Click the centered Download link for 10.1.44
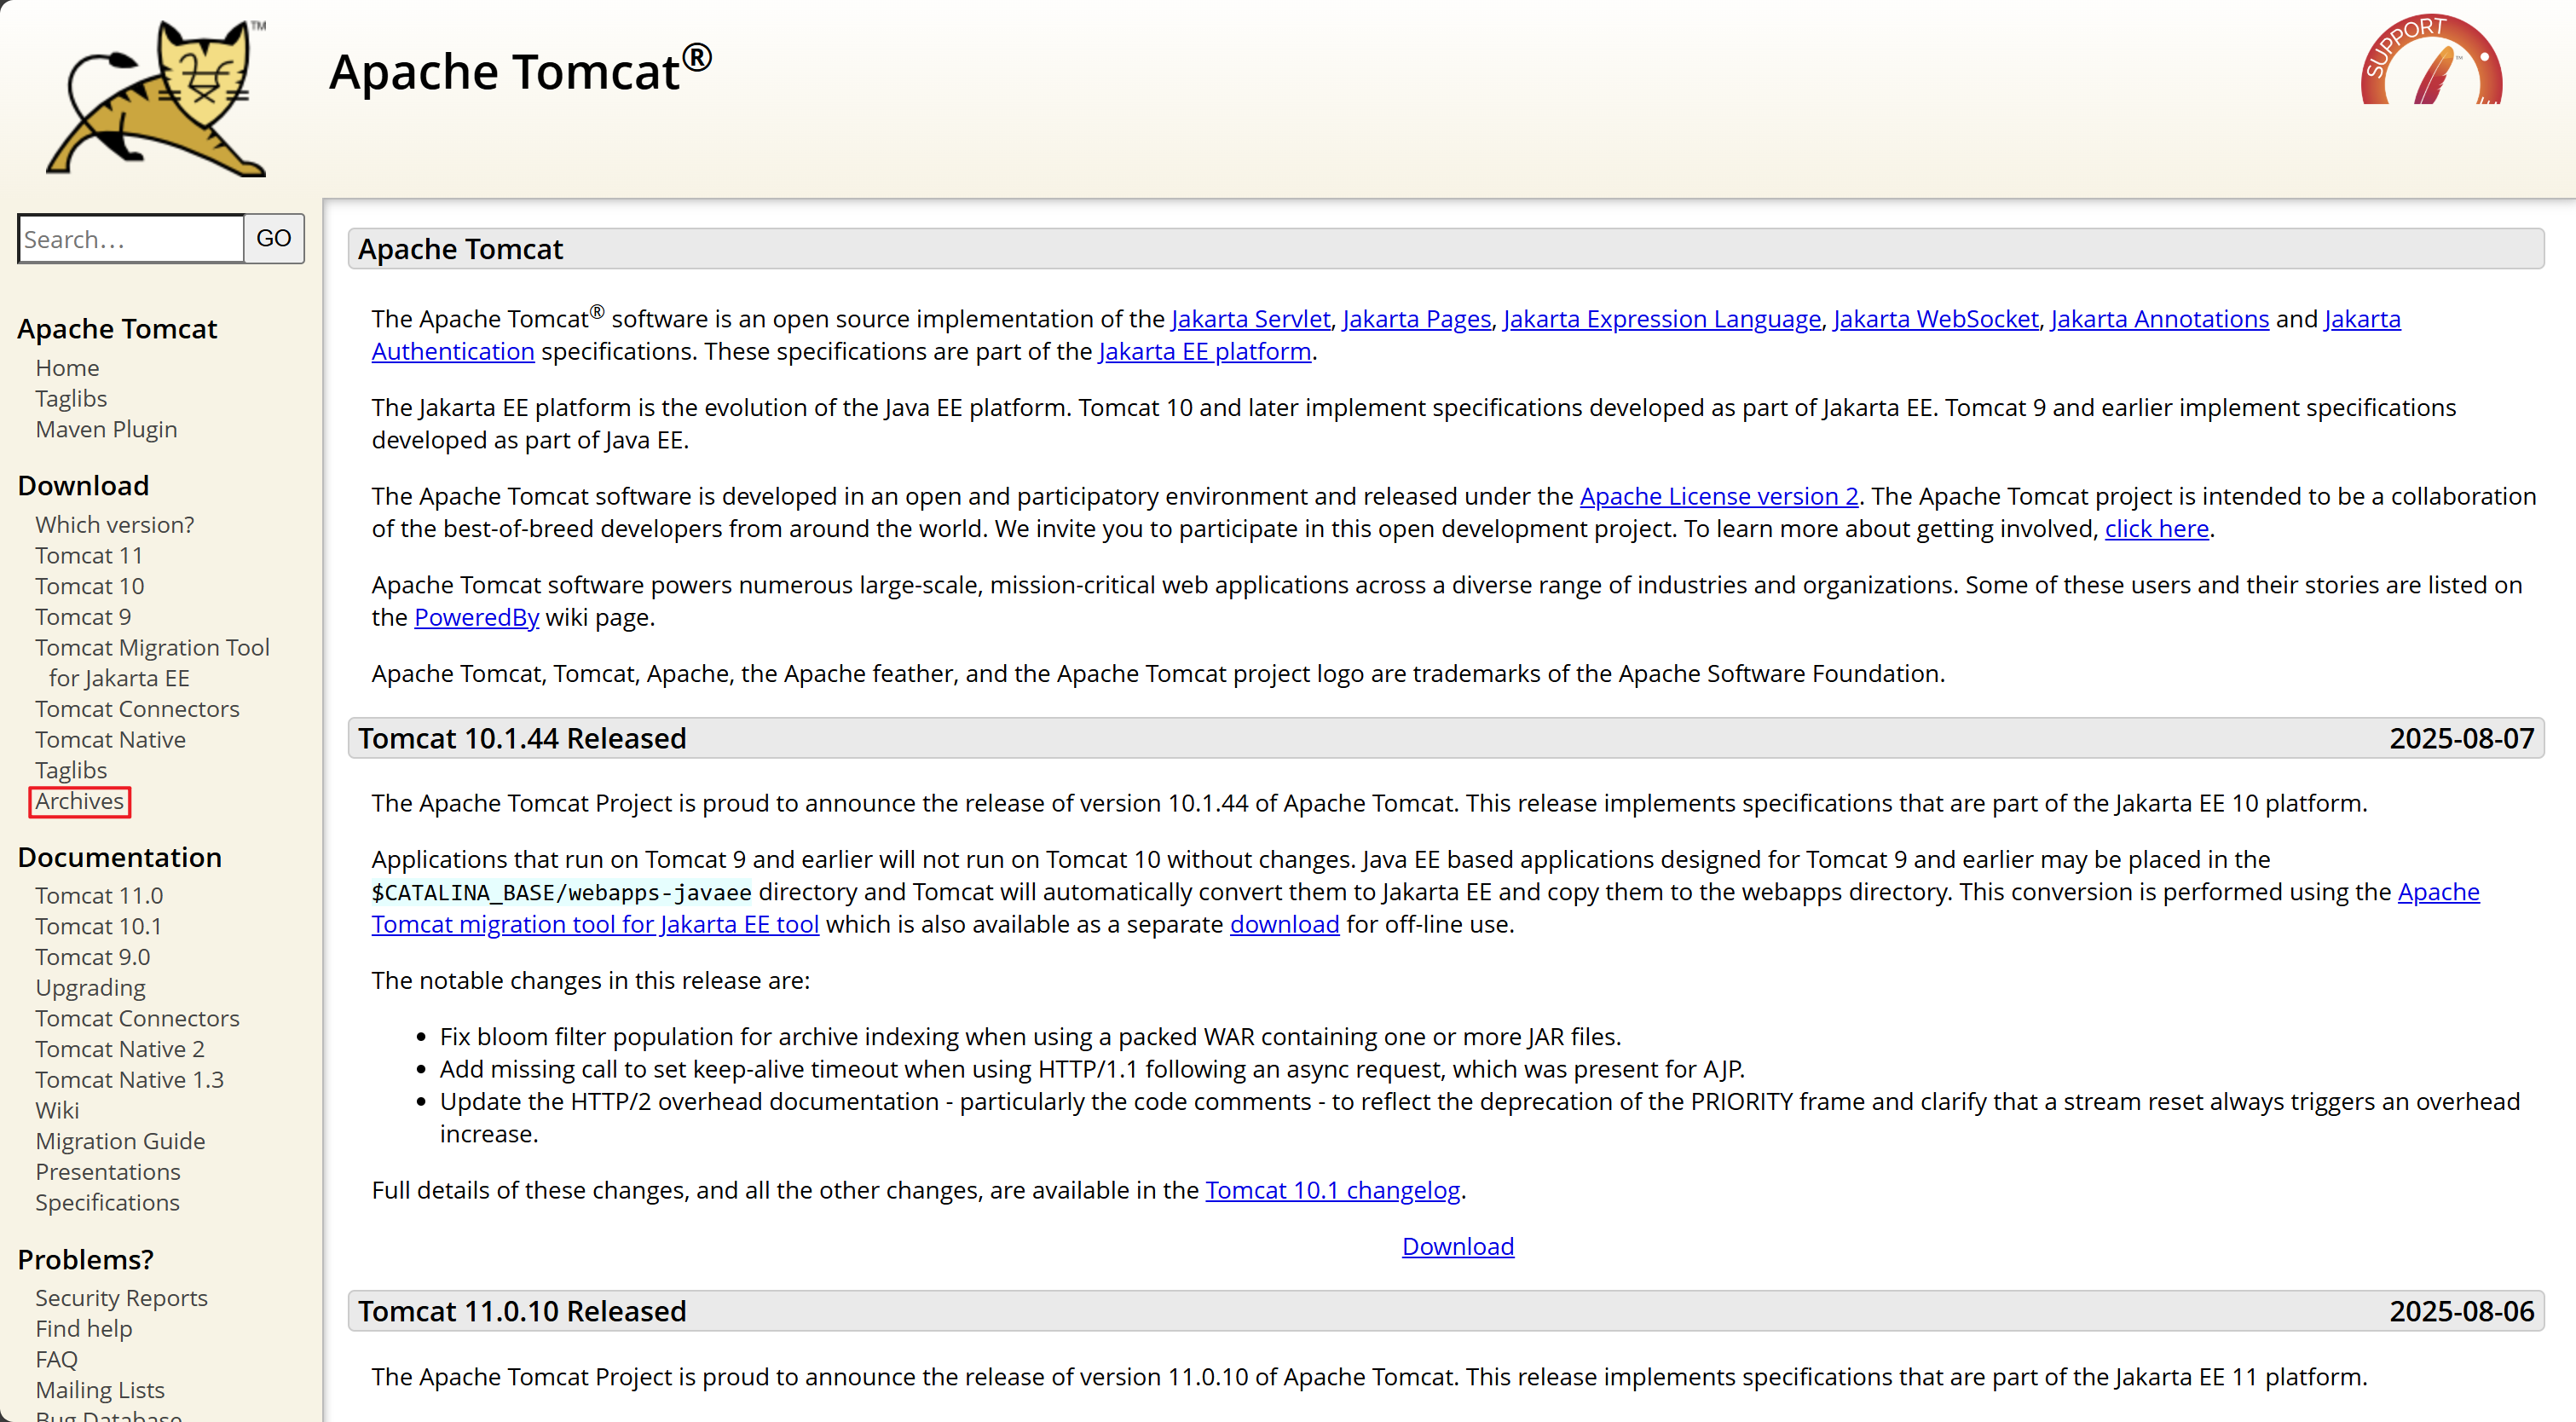Screen dimensions: 2576x1422 pyautogui.click(x=1457, y=1247)
